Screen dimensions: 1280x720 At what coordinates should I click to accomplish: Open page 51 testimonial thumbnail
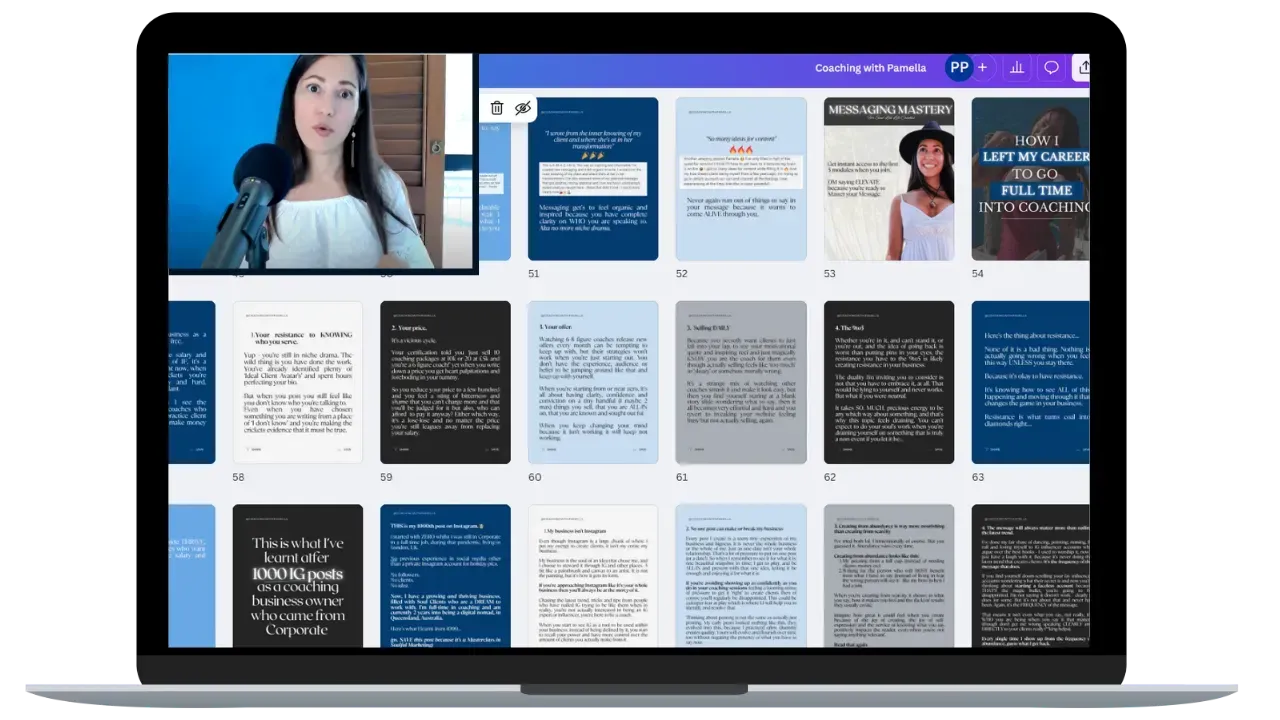tap(593, 178)
